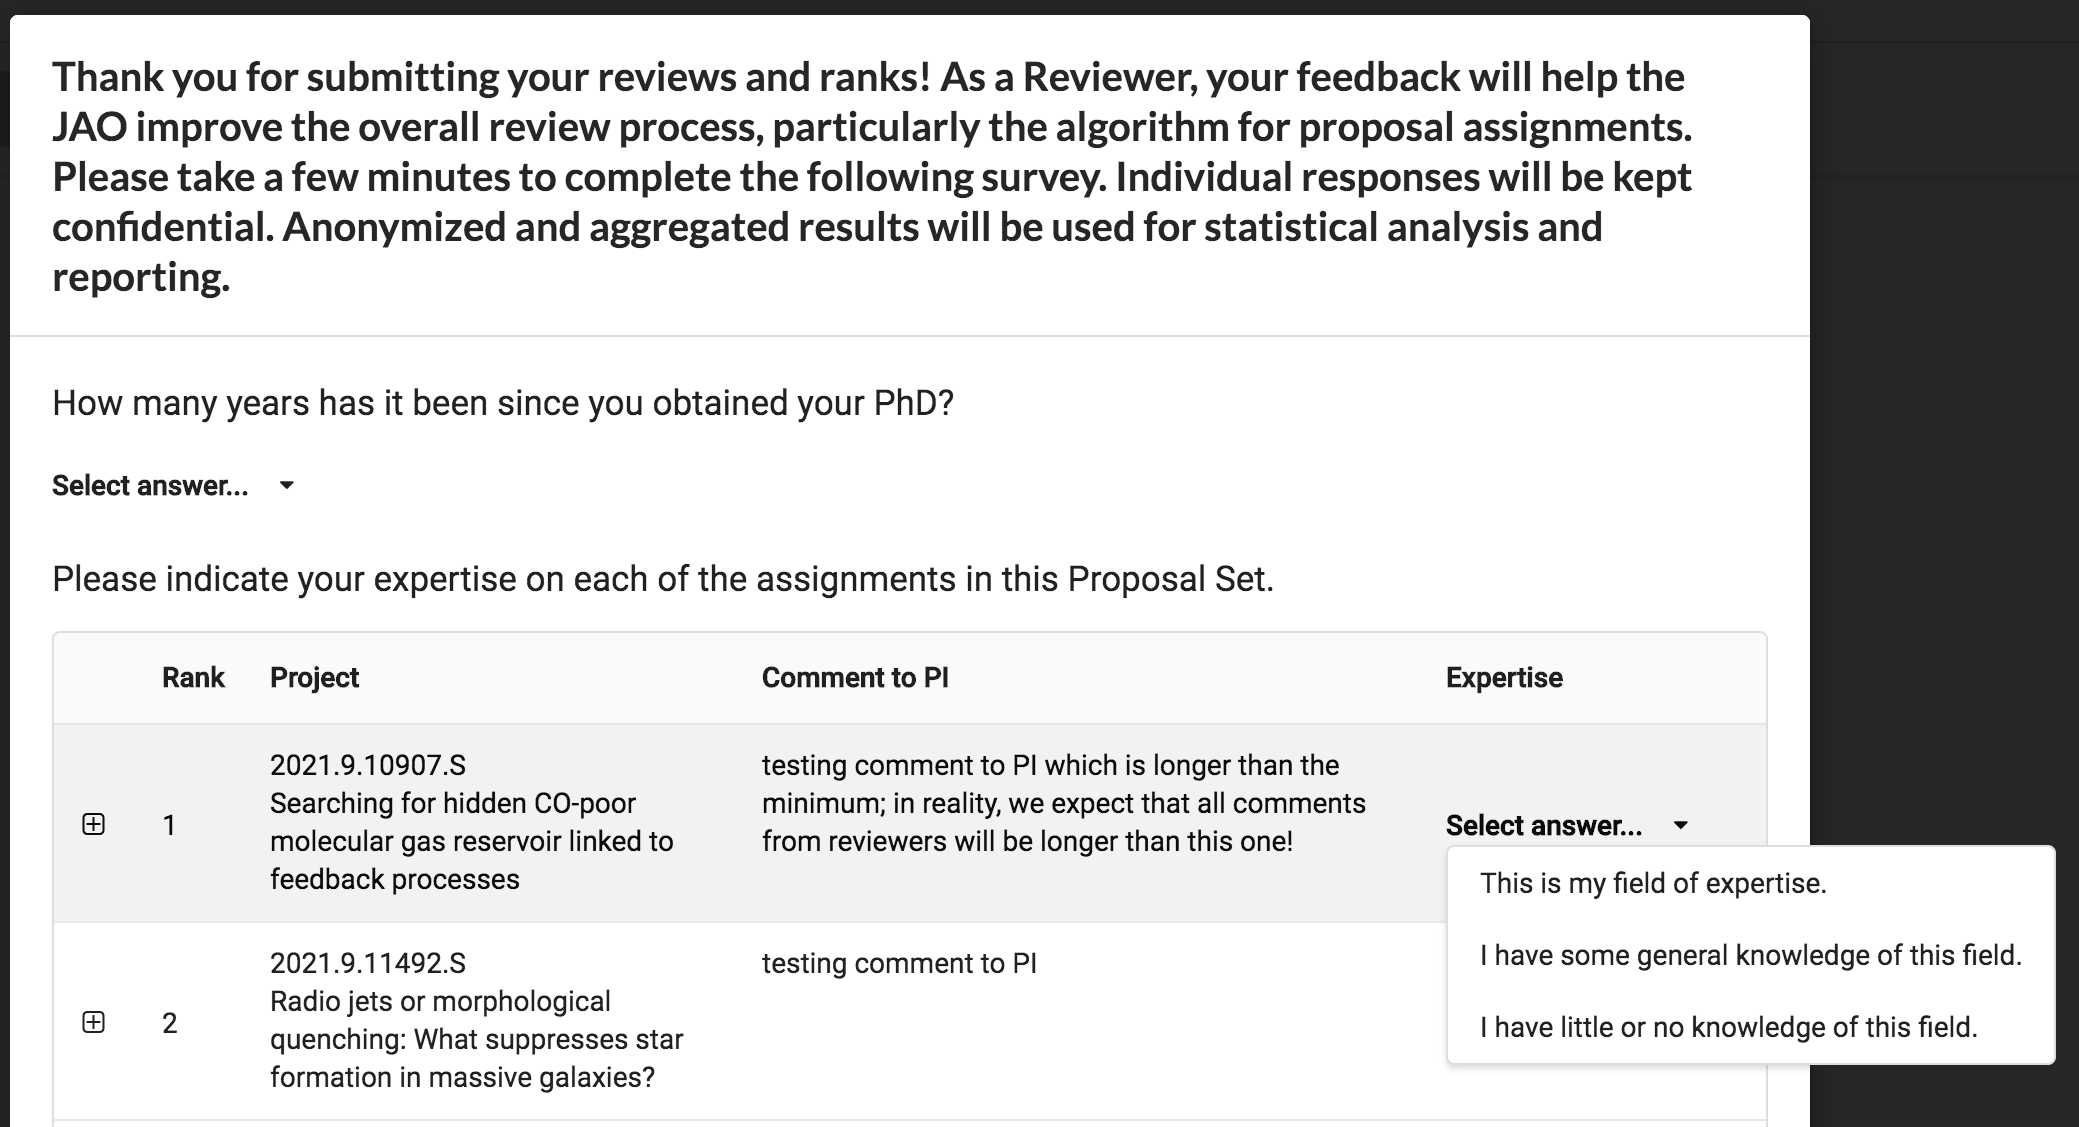Expand details for rank 2 project row

click(93, 1022)
